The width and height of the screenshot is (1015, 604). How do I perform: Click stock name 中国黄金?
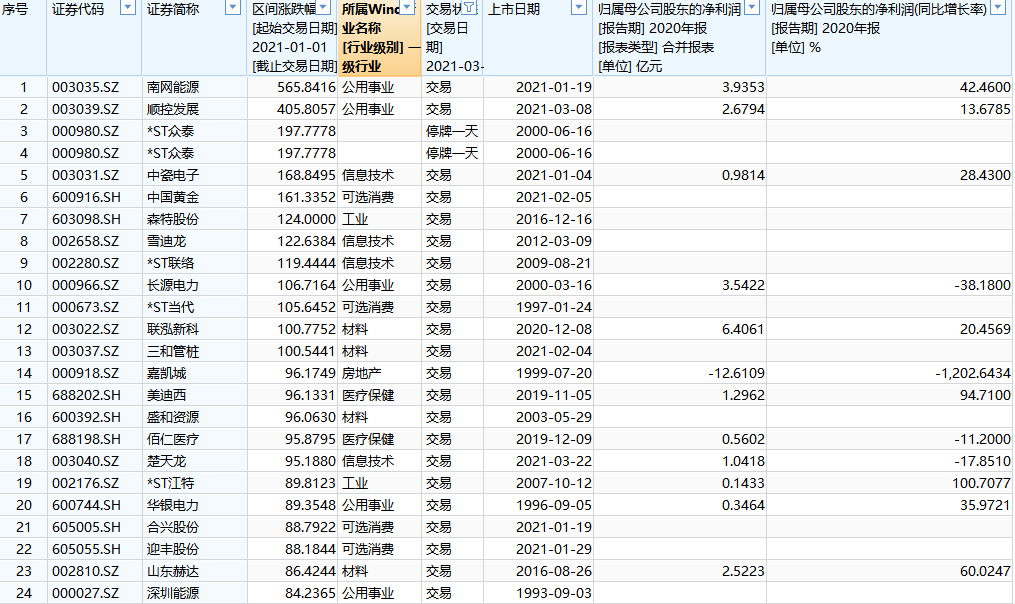pyautogui.click(x=173, y=197)
